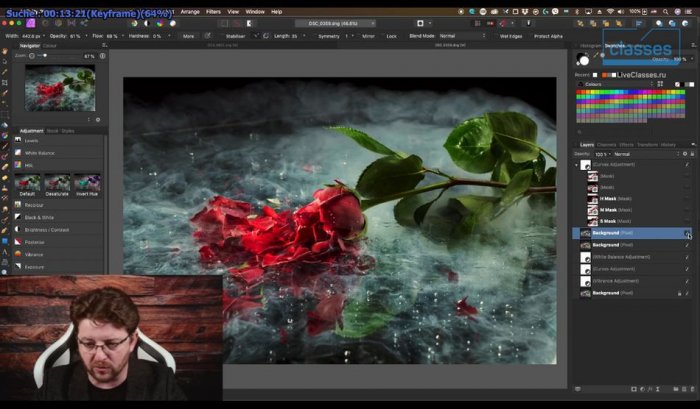
Task: Apply the Invert Hue HSL preset
Action: tap(87, 183)
